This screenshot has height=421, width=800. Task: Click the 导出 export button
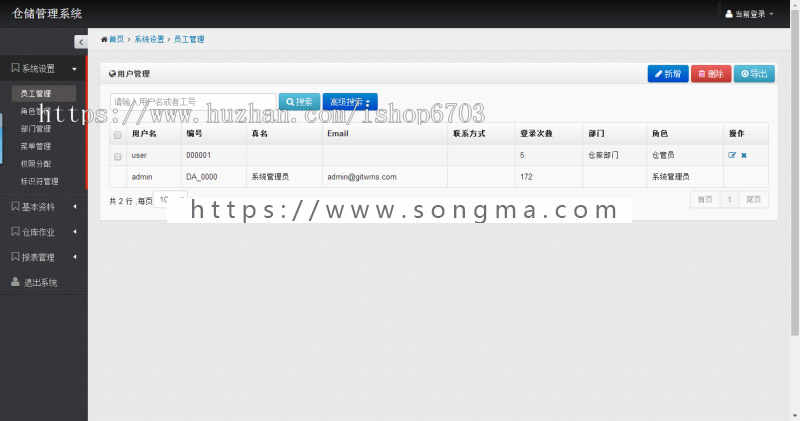[754, 74]
